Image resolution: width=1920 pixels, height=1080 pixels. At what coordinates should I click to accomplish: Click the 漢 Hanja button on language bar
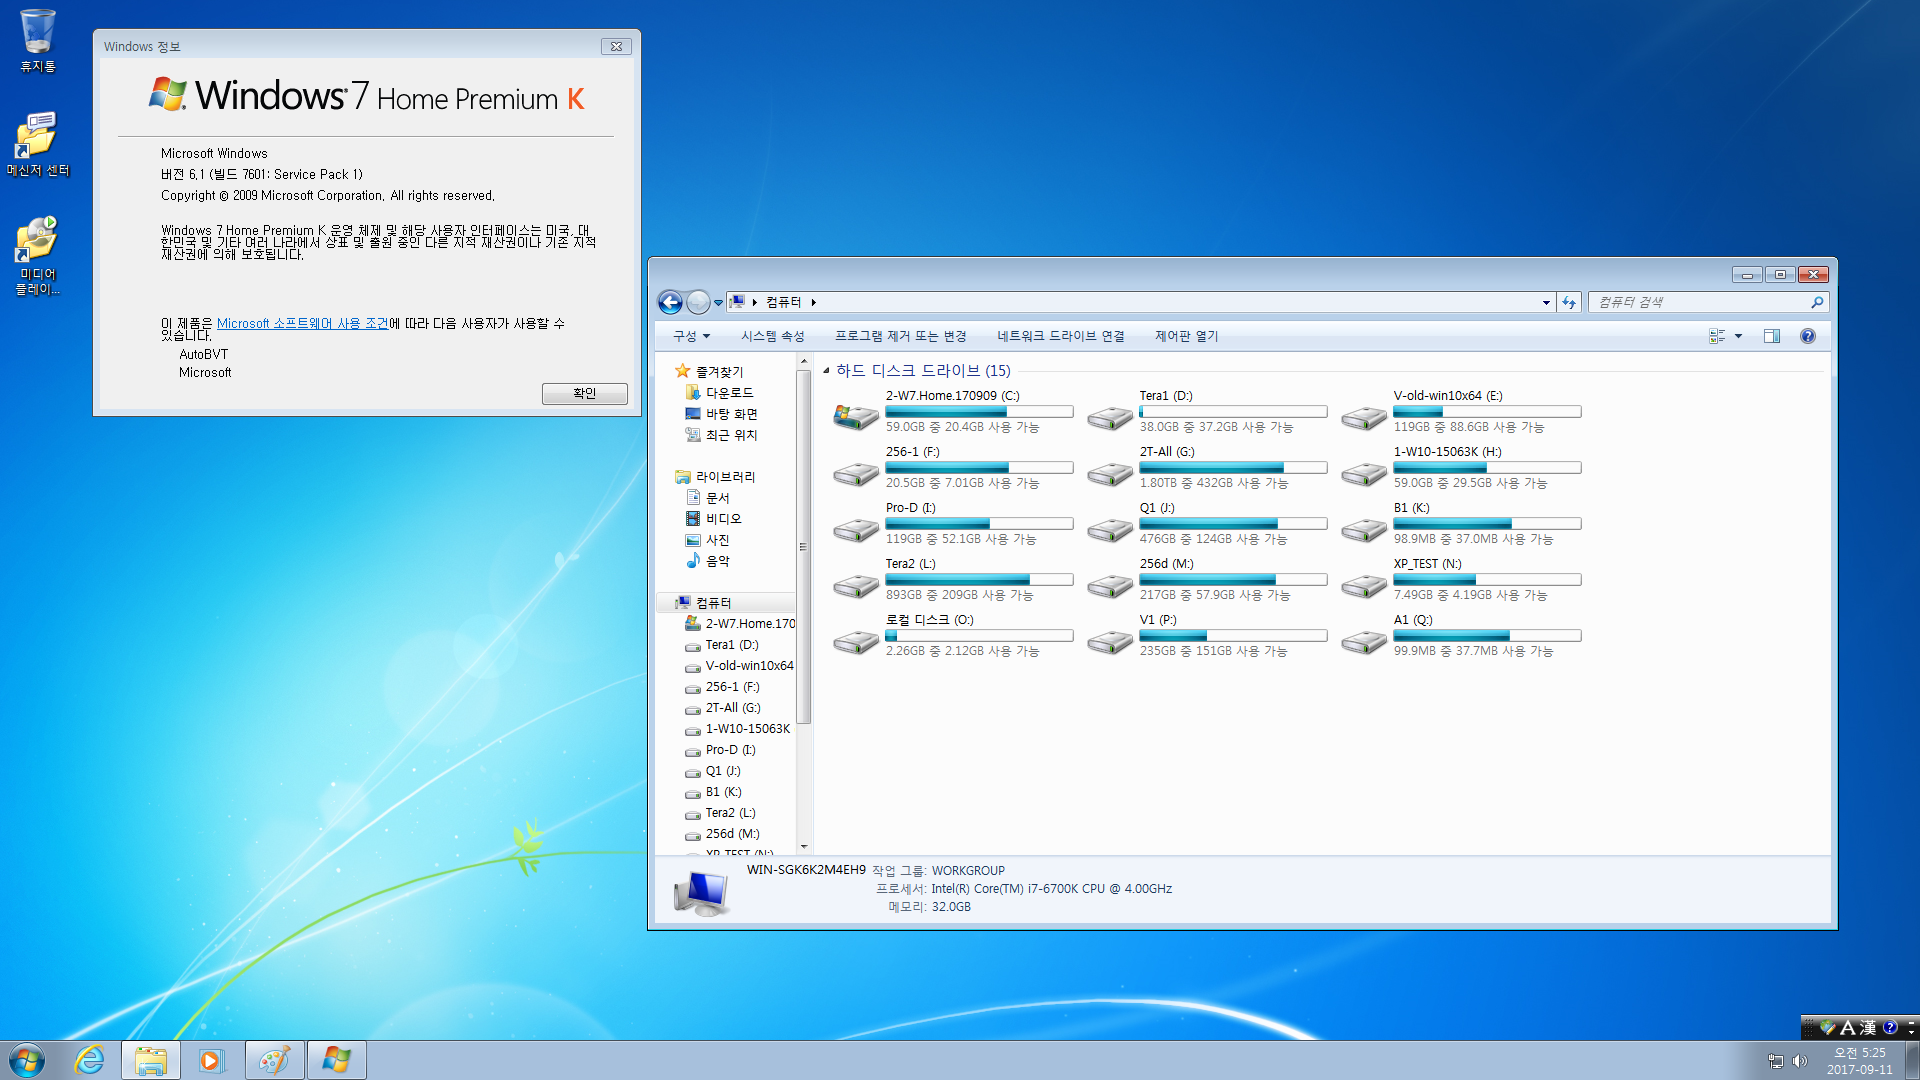[x=1867, y=1027]
